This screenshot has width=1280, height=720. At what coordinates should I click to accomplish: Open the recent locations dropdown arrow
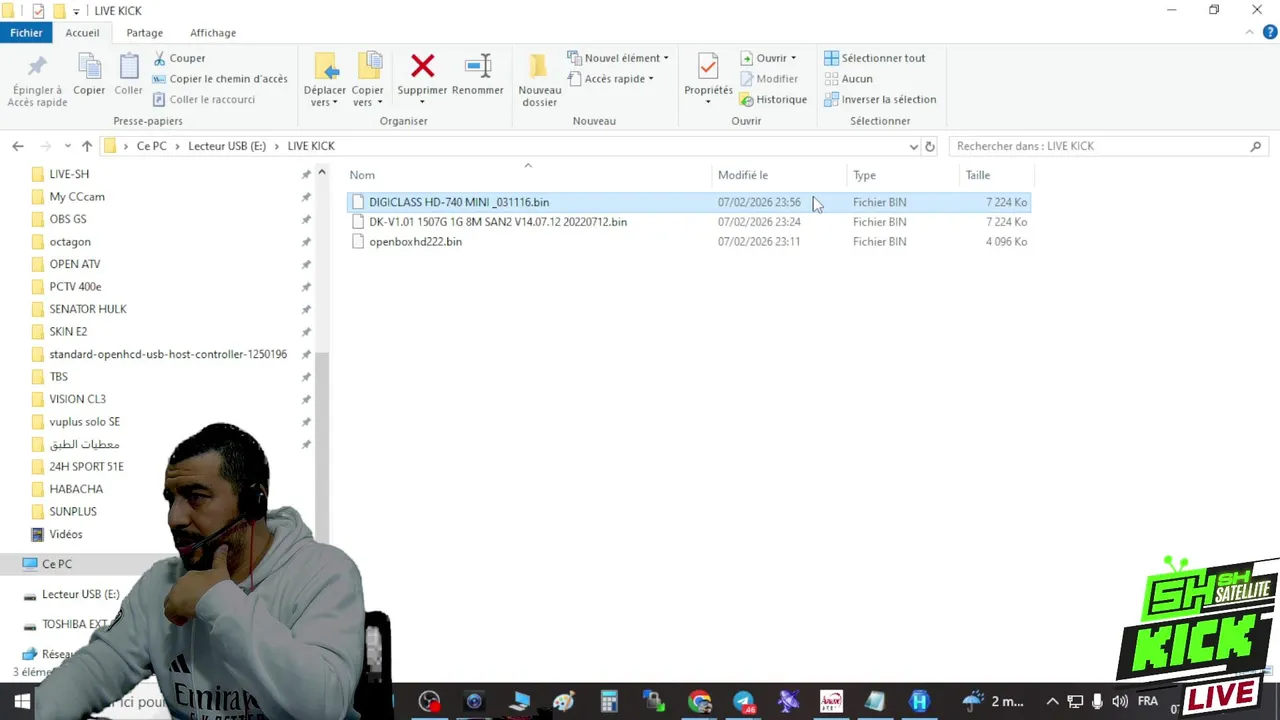point(67,146)
